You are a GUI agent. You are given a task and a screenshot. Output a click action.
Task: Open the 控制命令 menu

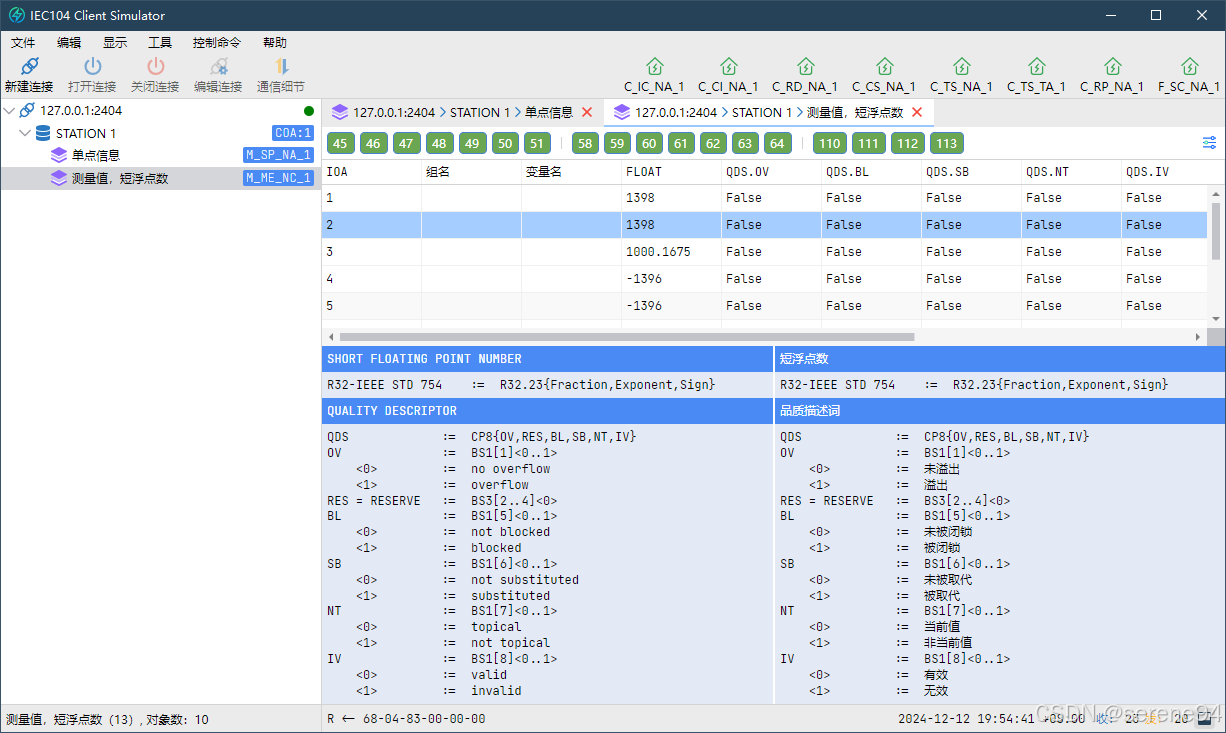click(x=217, y=42)
